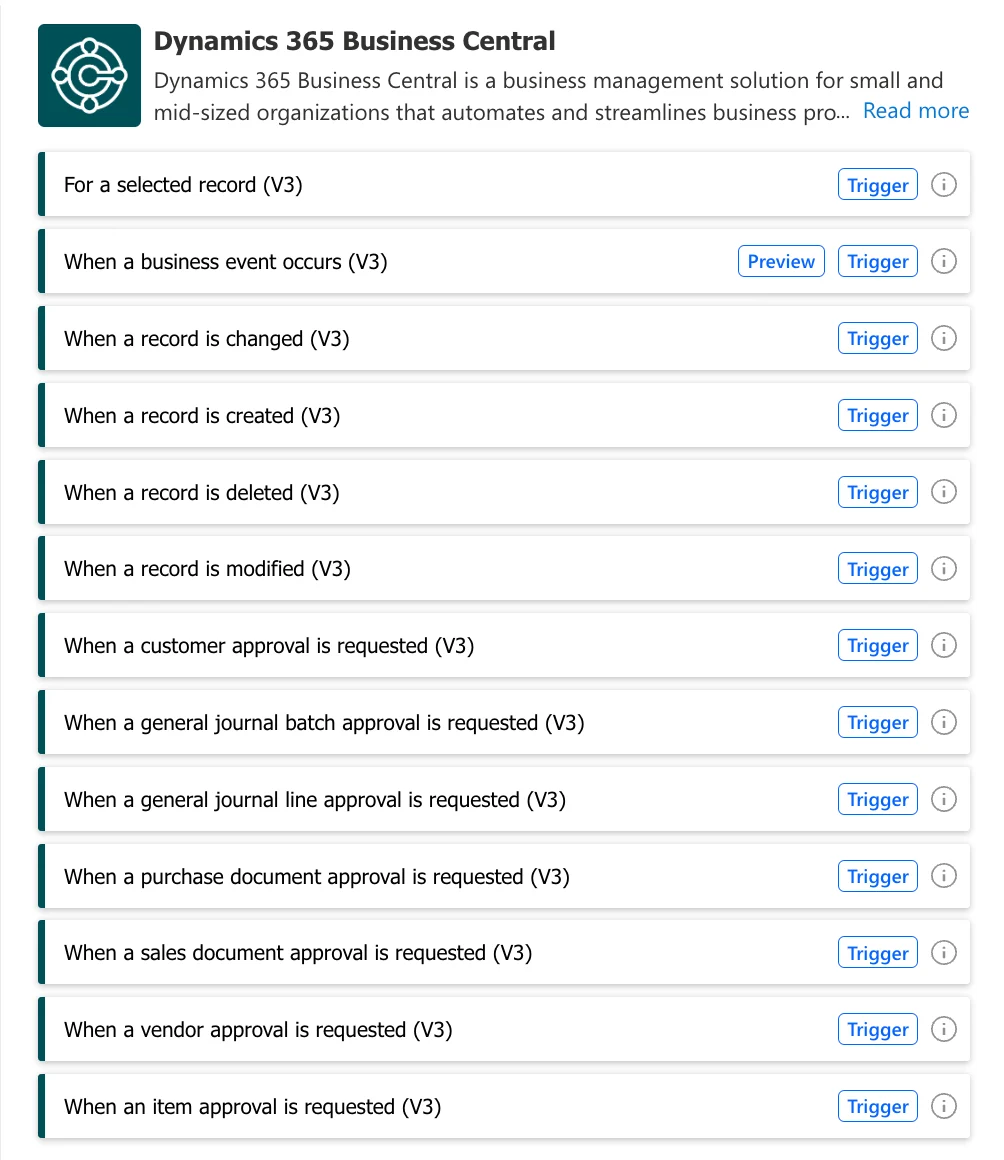This screenshot has width=1004, height=1160.
Task: Click Trigger for purchase document approval
Action: [x=877, y=876]
